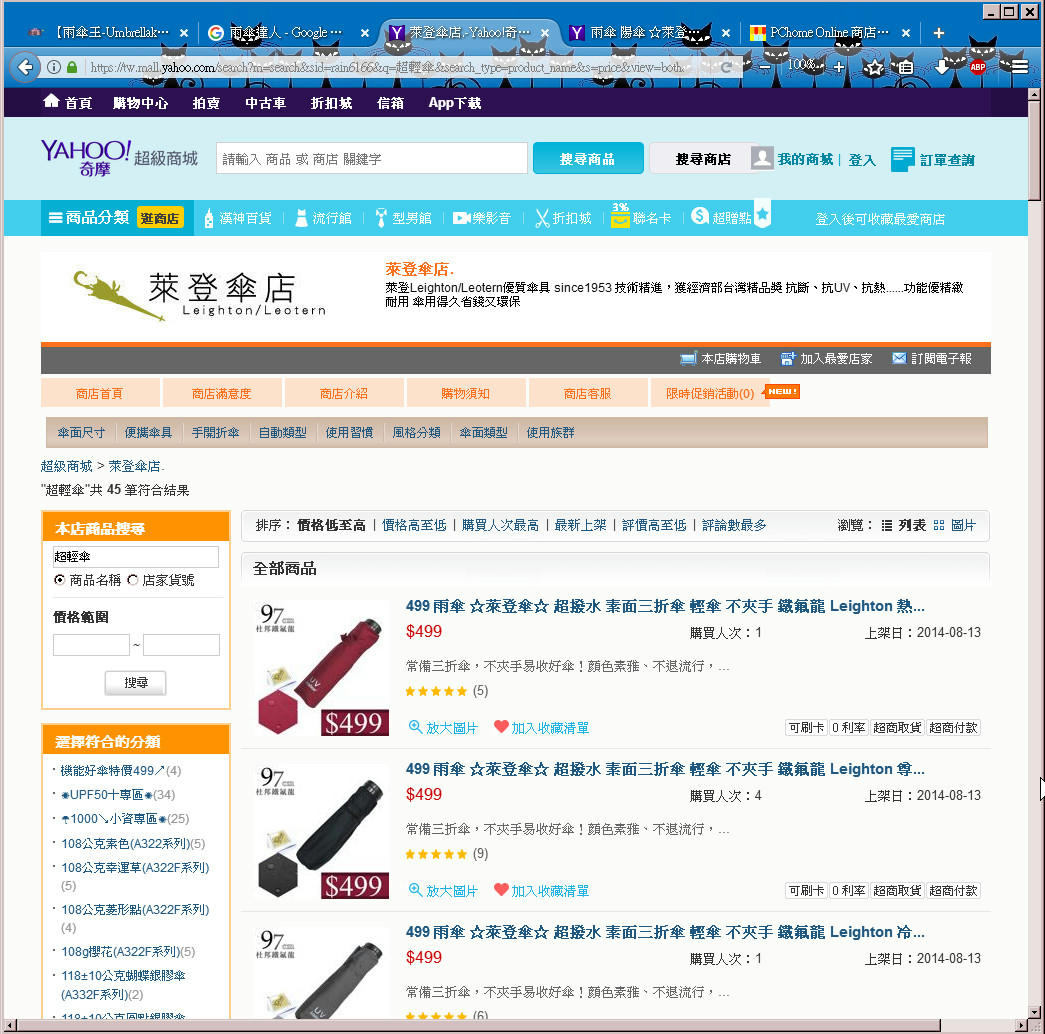1045x1034 pixels.
Task: Click the Yahoo 首頁 home icon
Action: pyautogui.click(x=51, y=101)
